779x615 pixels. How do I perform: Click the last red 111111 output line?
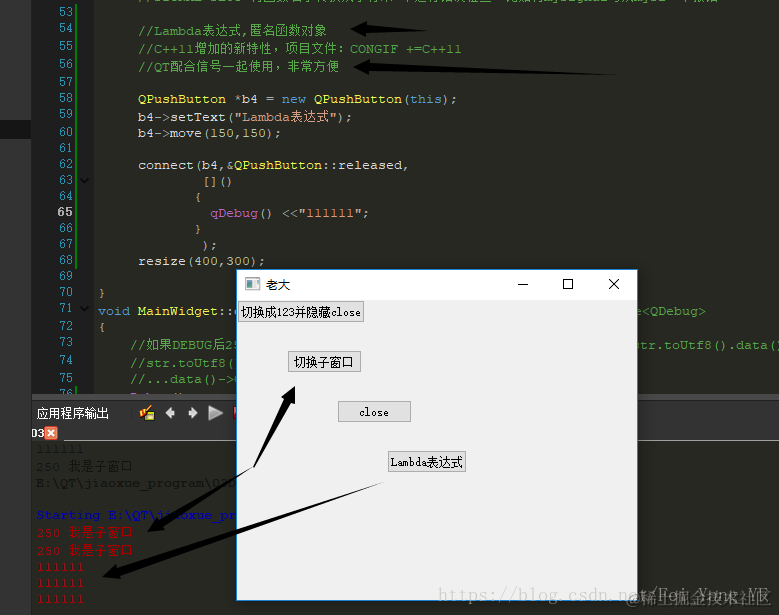60,599
